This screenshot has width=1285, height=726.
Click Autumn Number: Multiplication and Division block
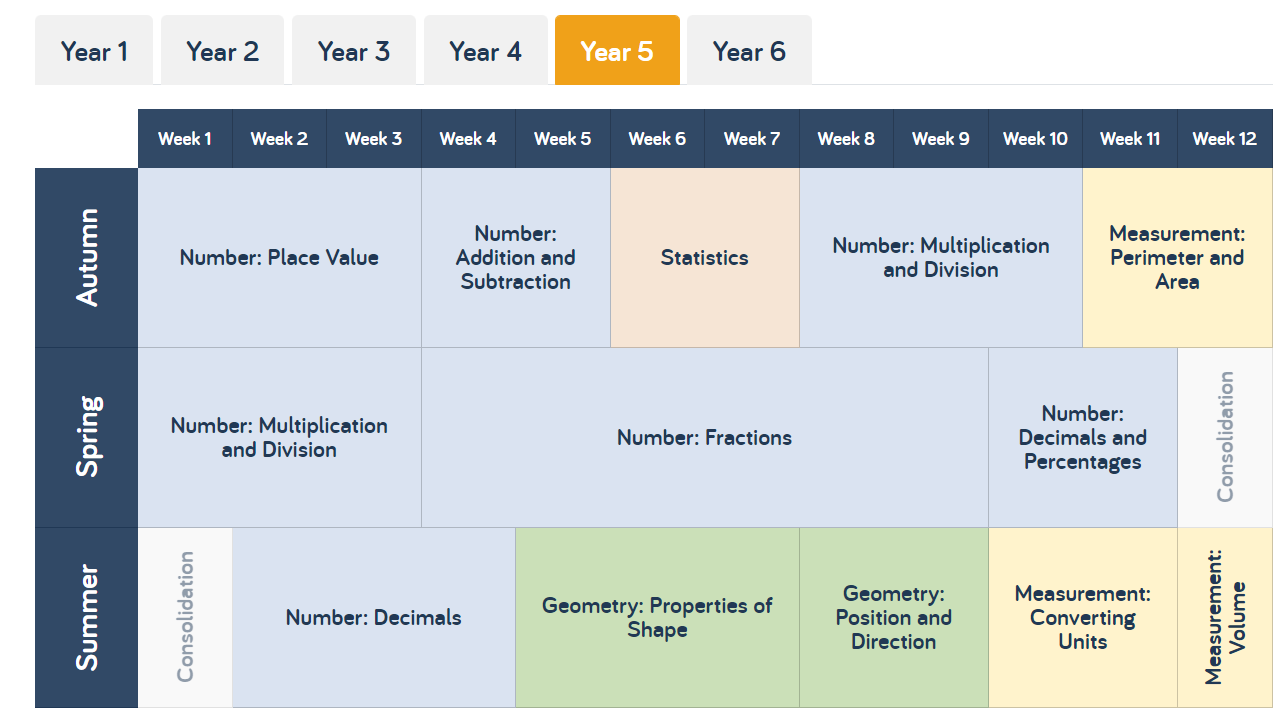tap(941, 258)
